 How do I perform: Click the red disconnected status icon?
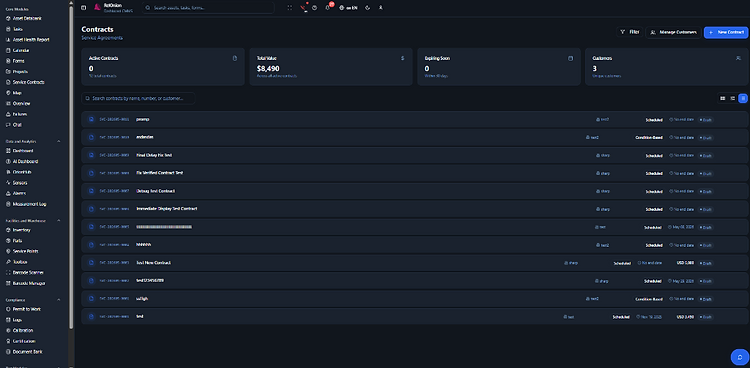pyautogui.click(x=303, y=8)
